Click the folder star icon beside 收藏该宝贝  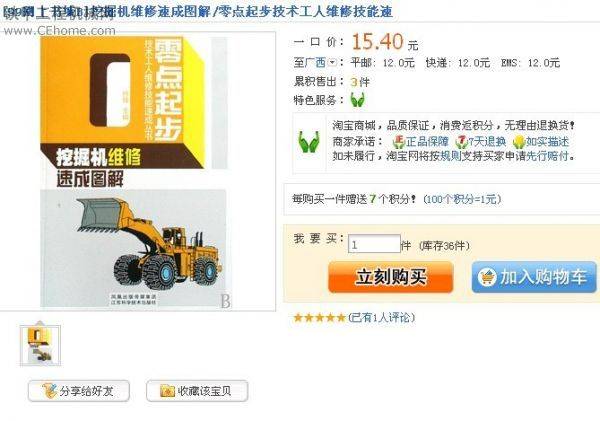[x=167, y=391]
